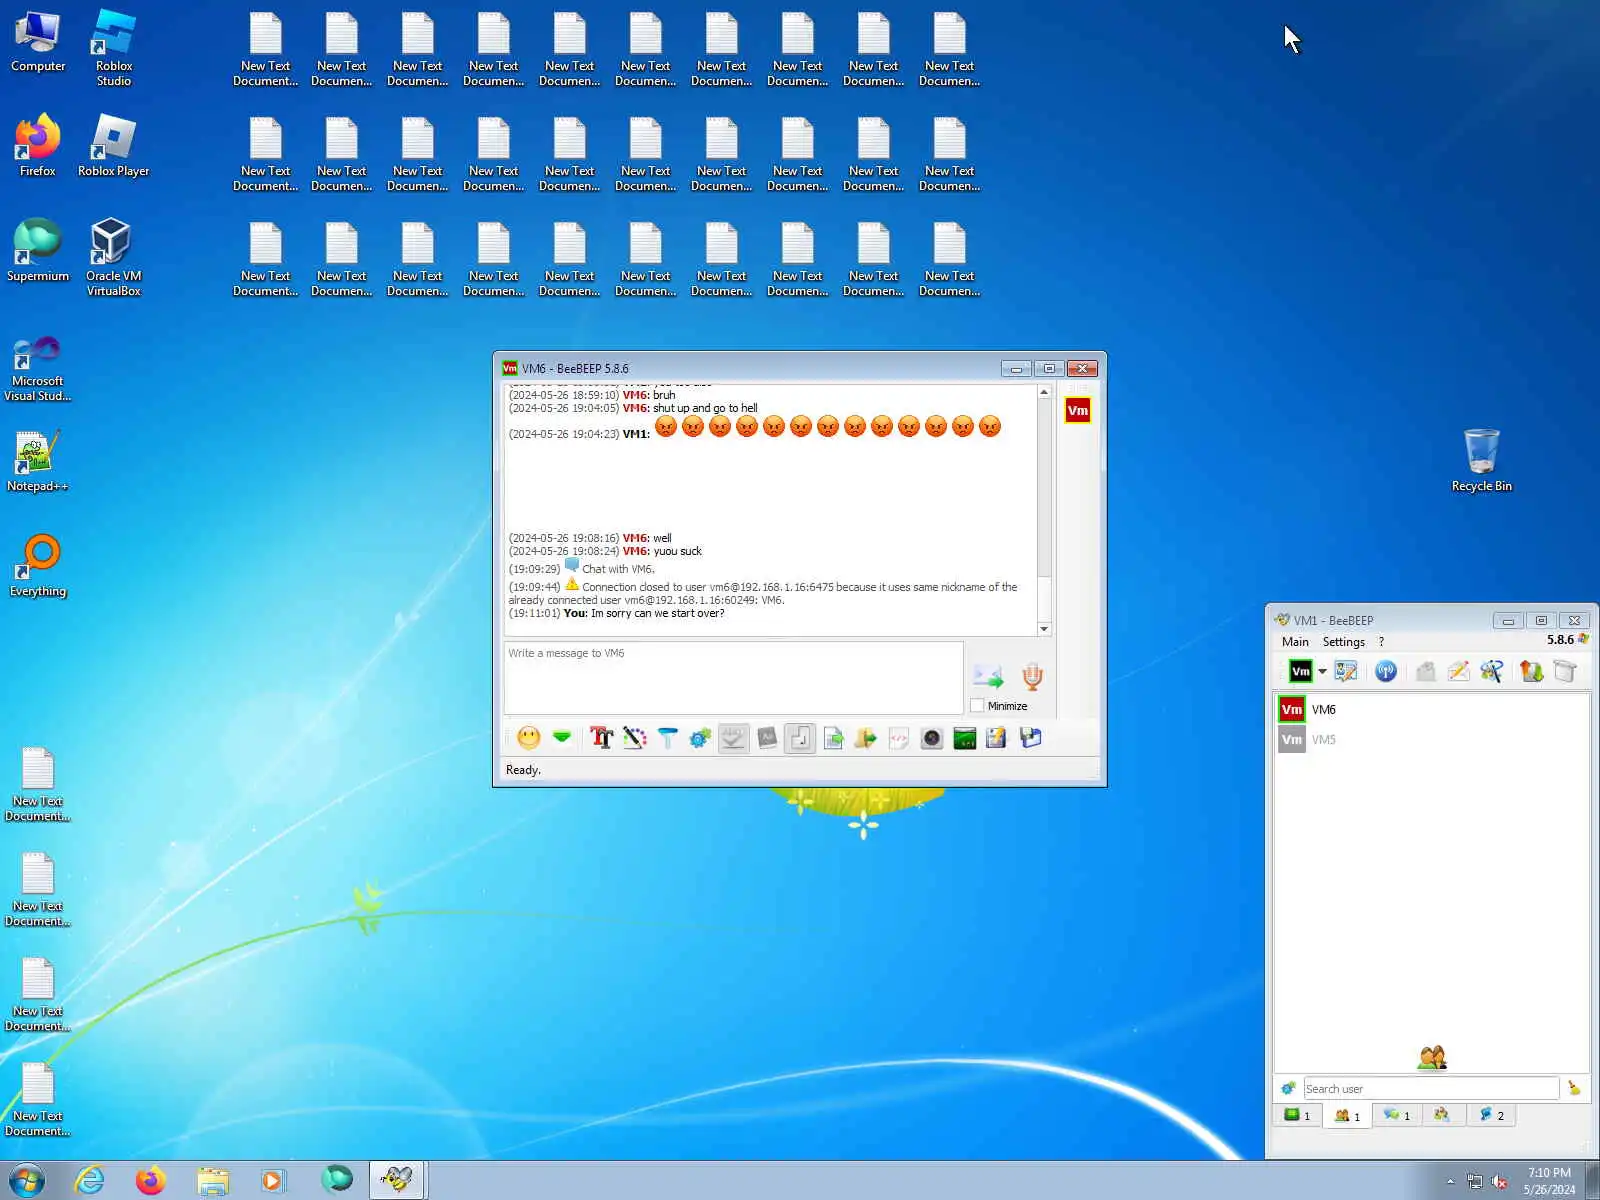The width and height of the screenshot is (1600, 1200).
Task: Click the gray box icon in VM1 toolbar
Action: coord(1565,671)
